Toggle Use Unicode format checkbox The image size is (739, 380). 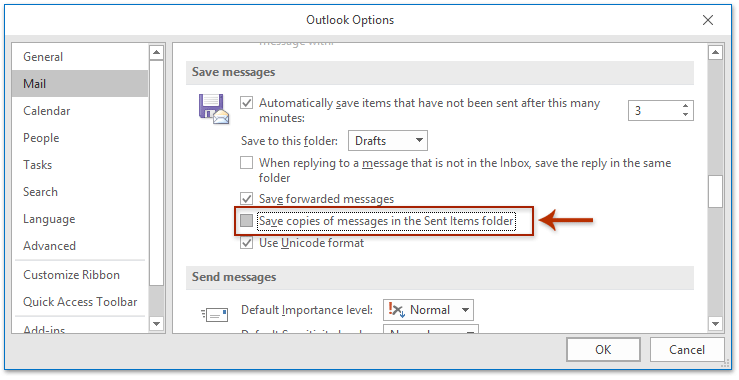[246, 243]
